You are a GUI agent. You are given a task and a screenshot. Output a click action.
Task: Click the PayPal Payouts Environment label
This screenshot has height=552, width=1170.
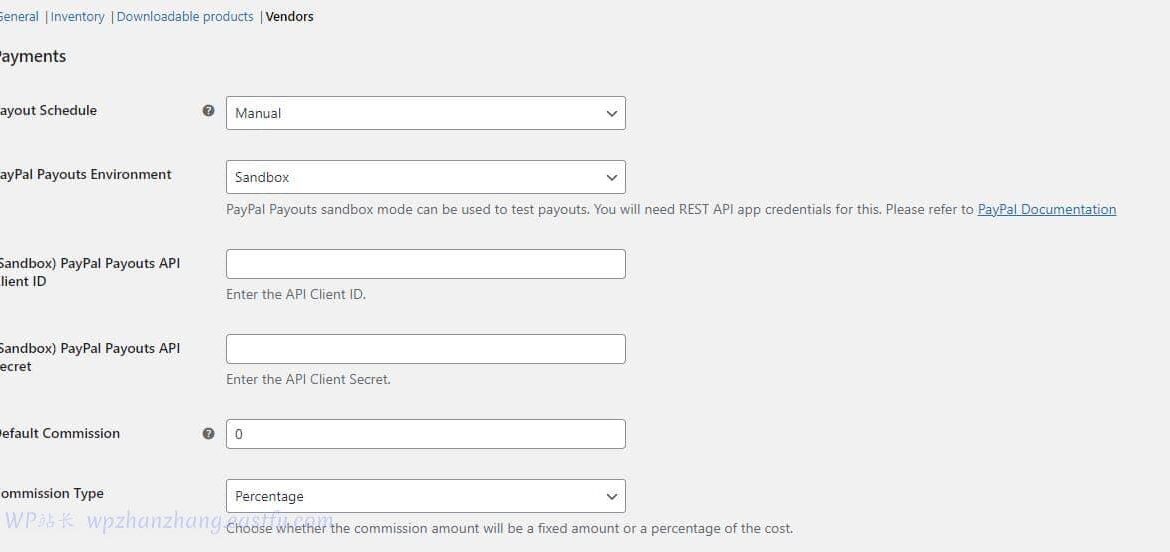85,175
